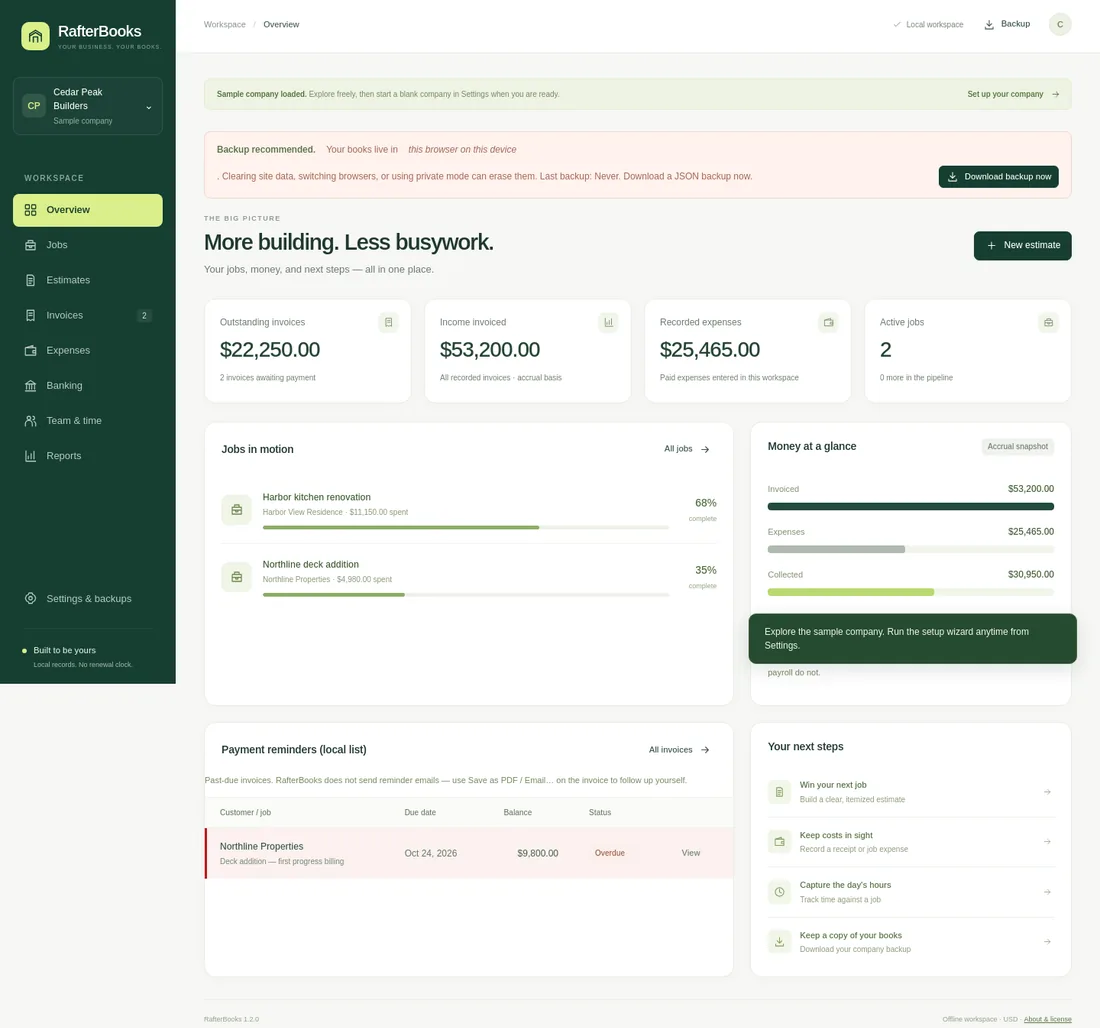The height and width of the screenshot is (1028, 1100).
Task: Open the Estimates section
Action: point(88,280)
